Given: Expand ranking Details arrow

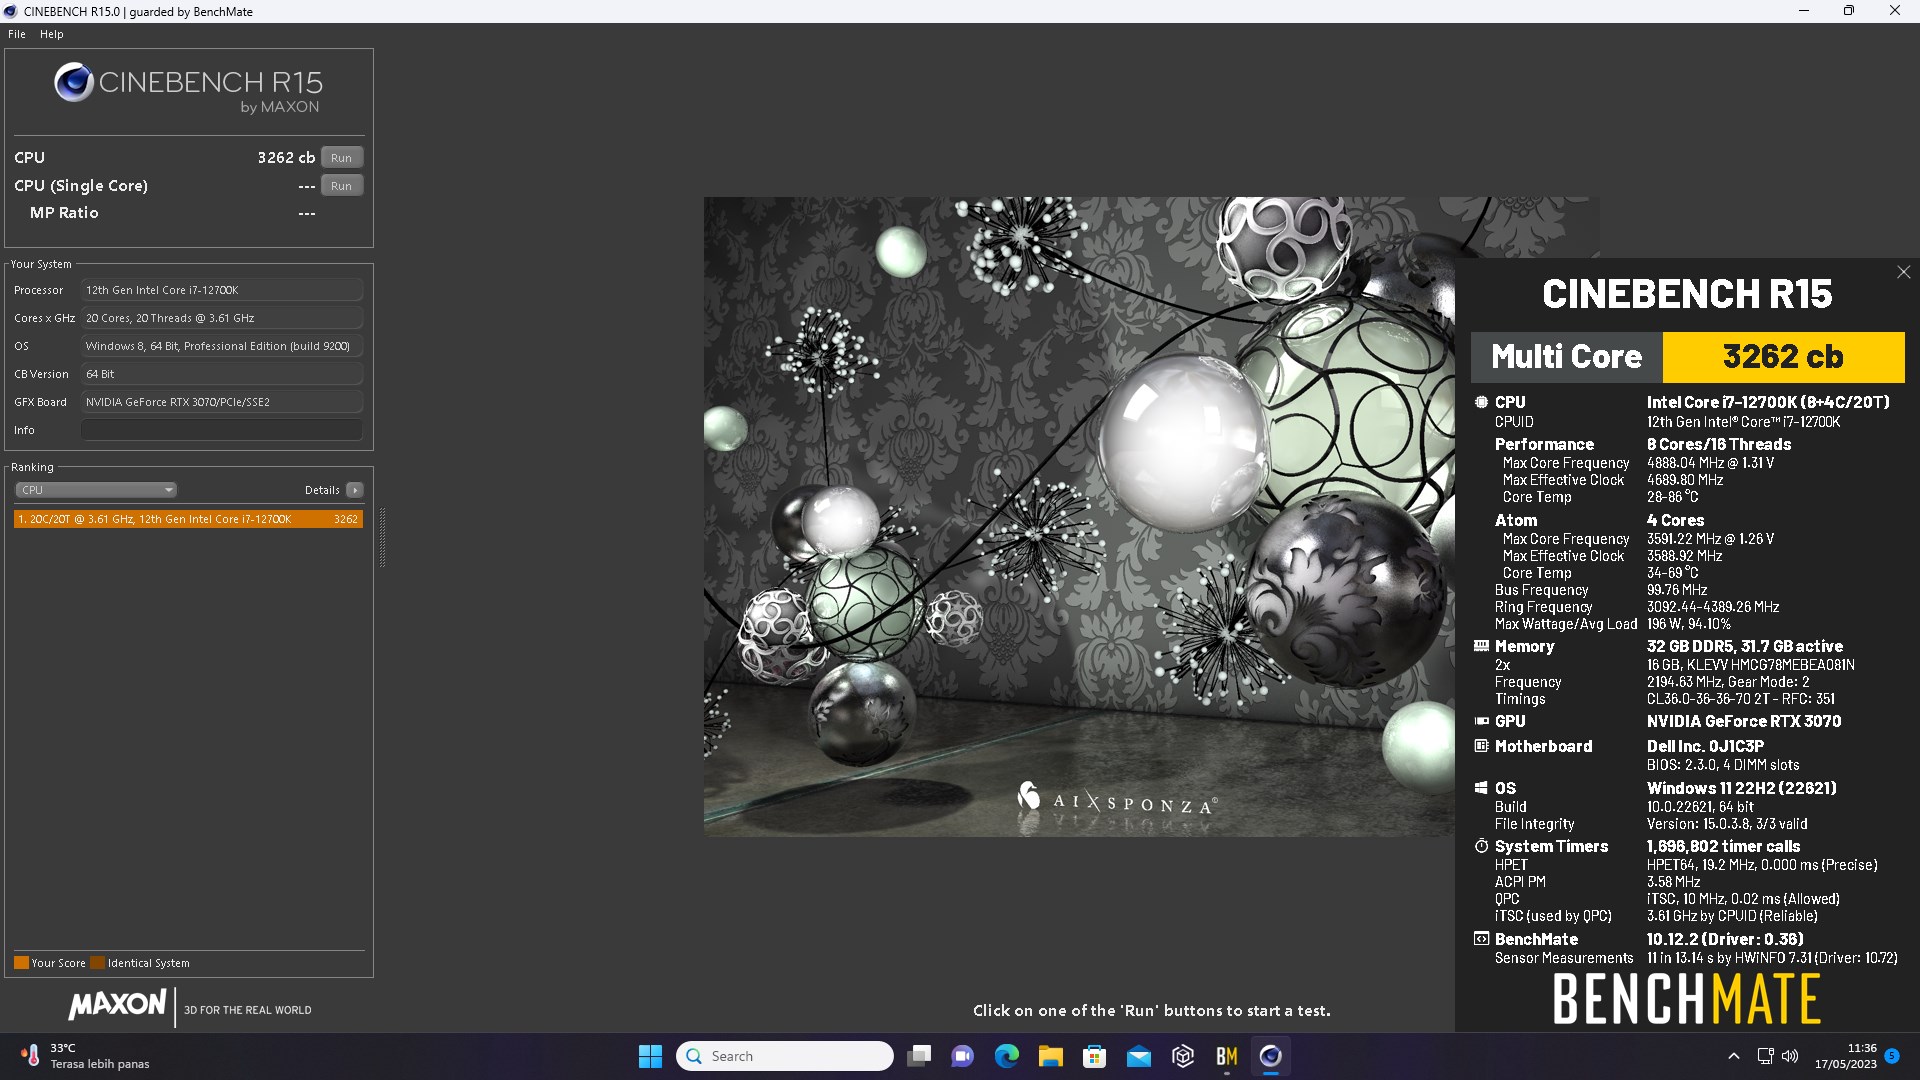Looking at the screenshot, I should pyautogui.click(x=354, y=490).
